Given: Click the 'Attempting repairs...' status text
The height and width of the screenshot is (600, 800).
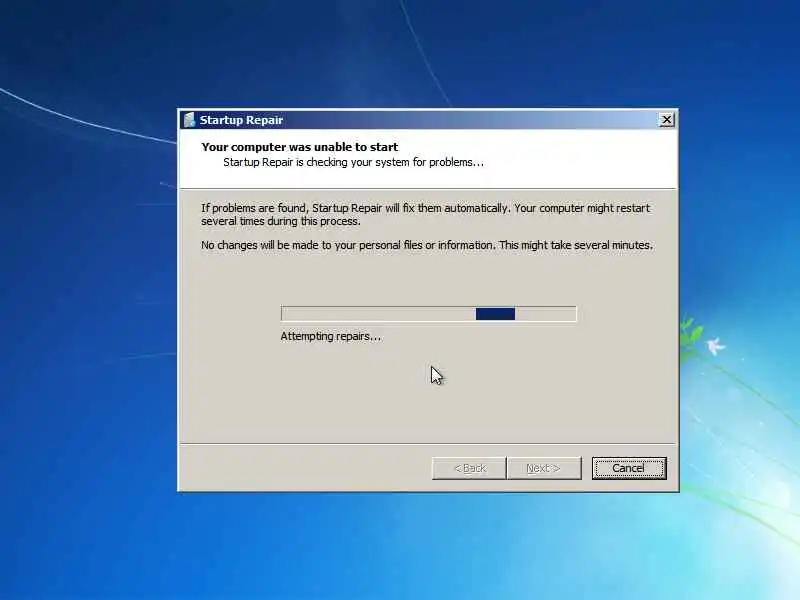Looking at the screenshot, I should click(x=331, y=336).
